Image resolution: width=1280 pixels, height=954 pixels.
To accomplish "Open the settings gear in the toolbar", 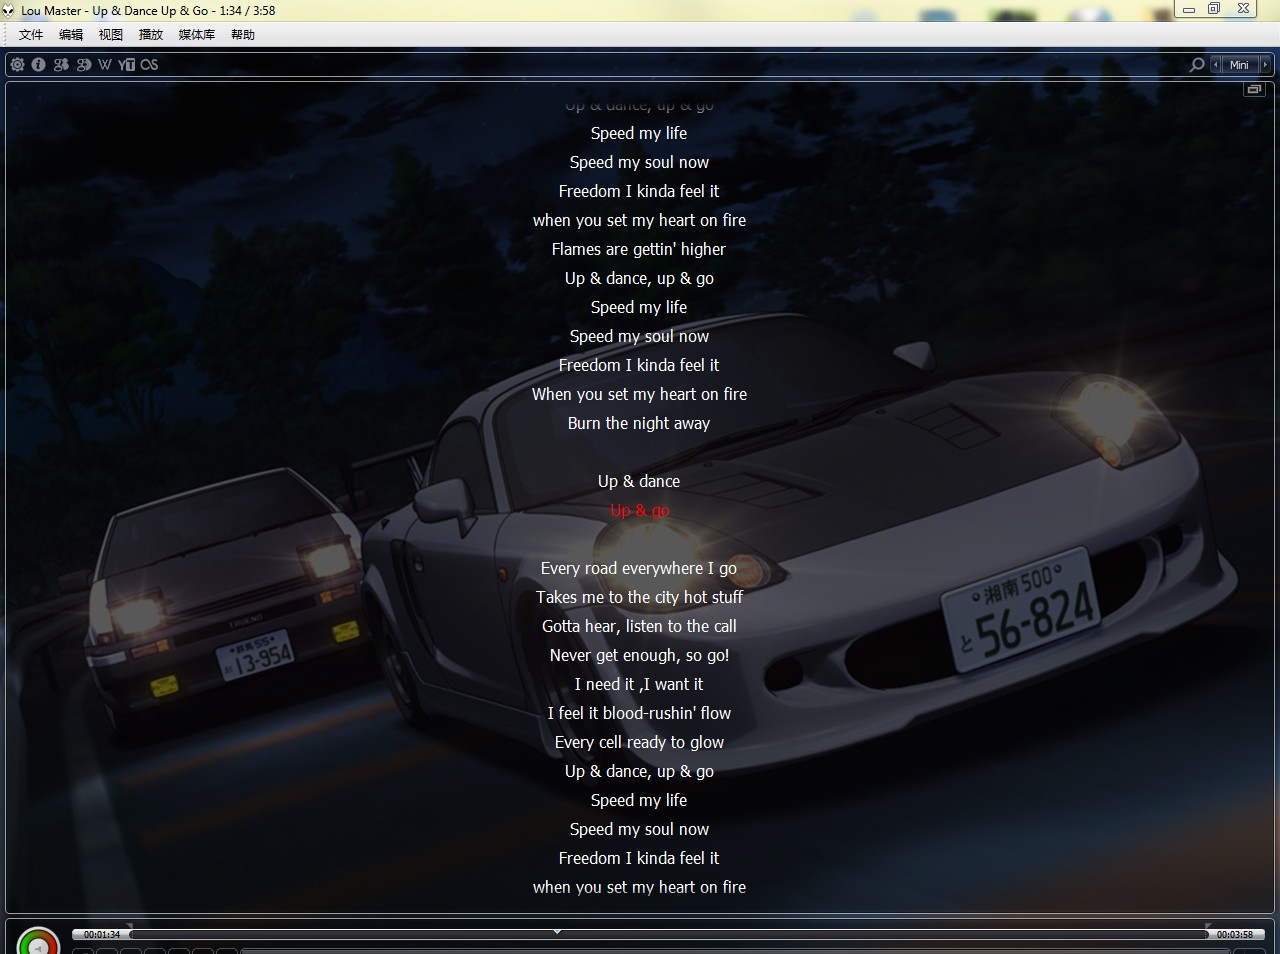I will (17, 64).
